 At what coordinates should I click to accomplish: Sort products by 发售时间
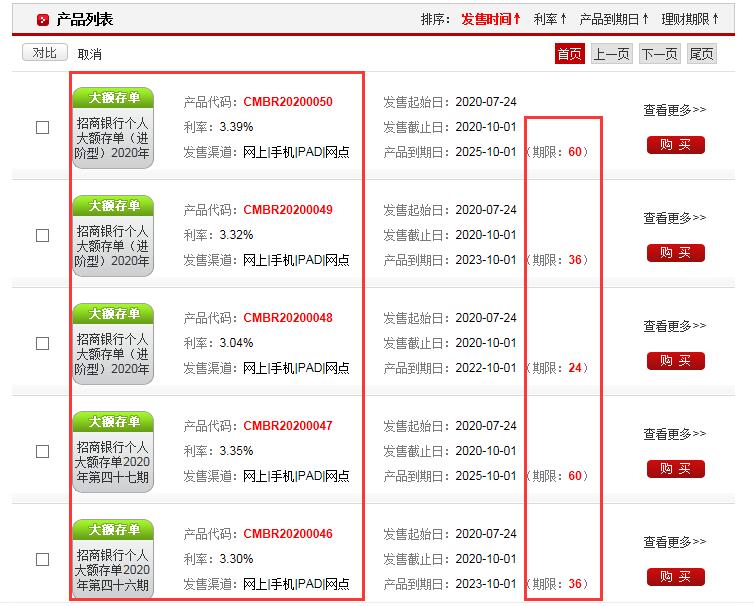click(490, 19)
